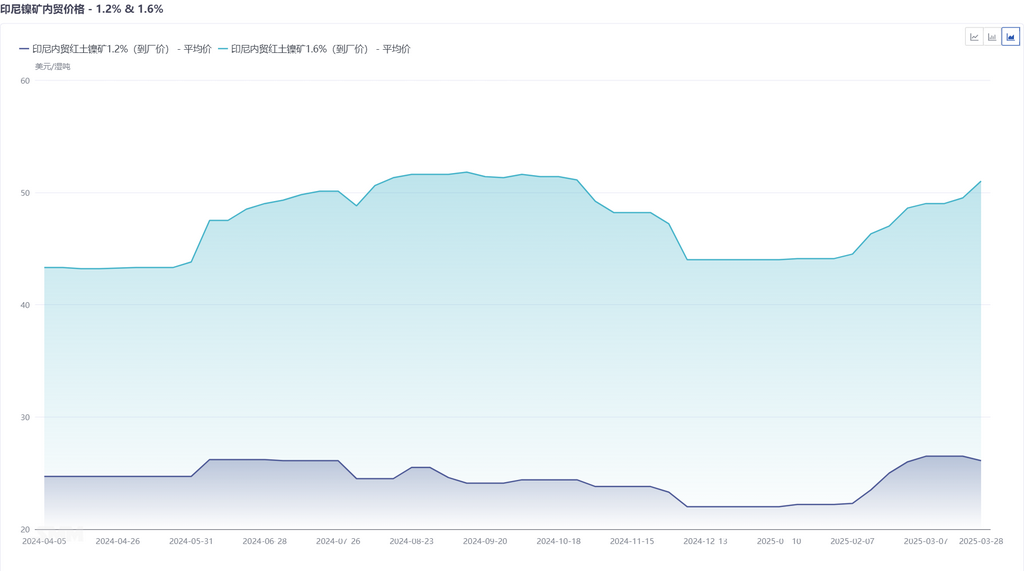1024x571 pixels.
Task: Switch to line chart view
Action: pyautogui.click(x=974, y=37)
